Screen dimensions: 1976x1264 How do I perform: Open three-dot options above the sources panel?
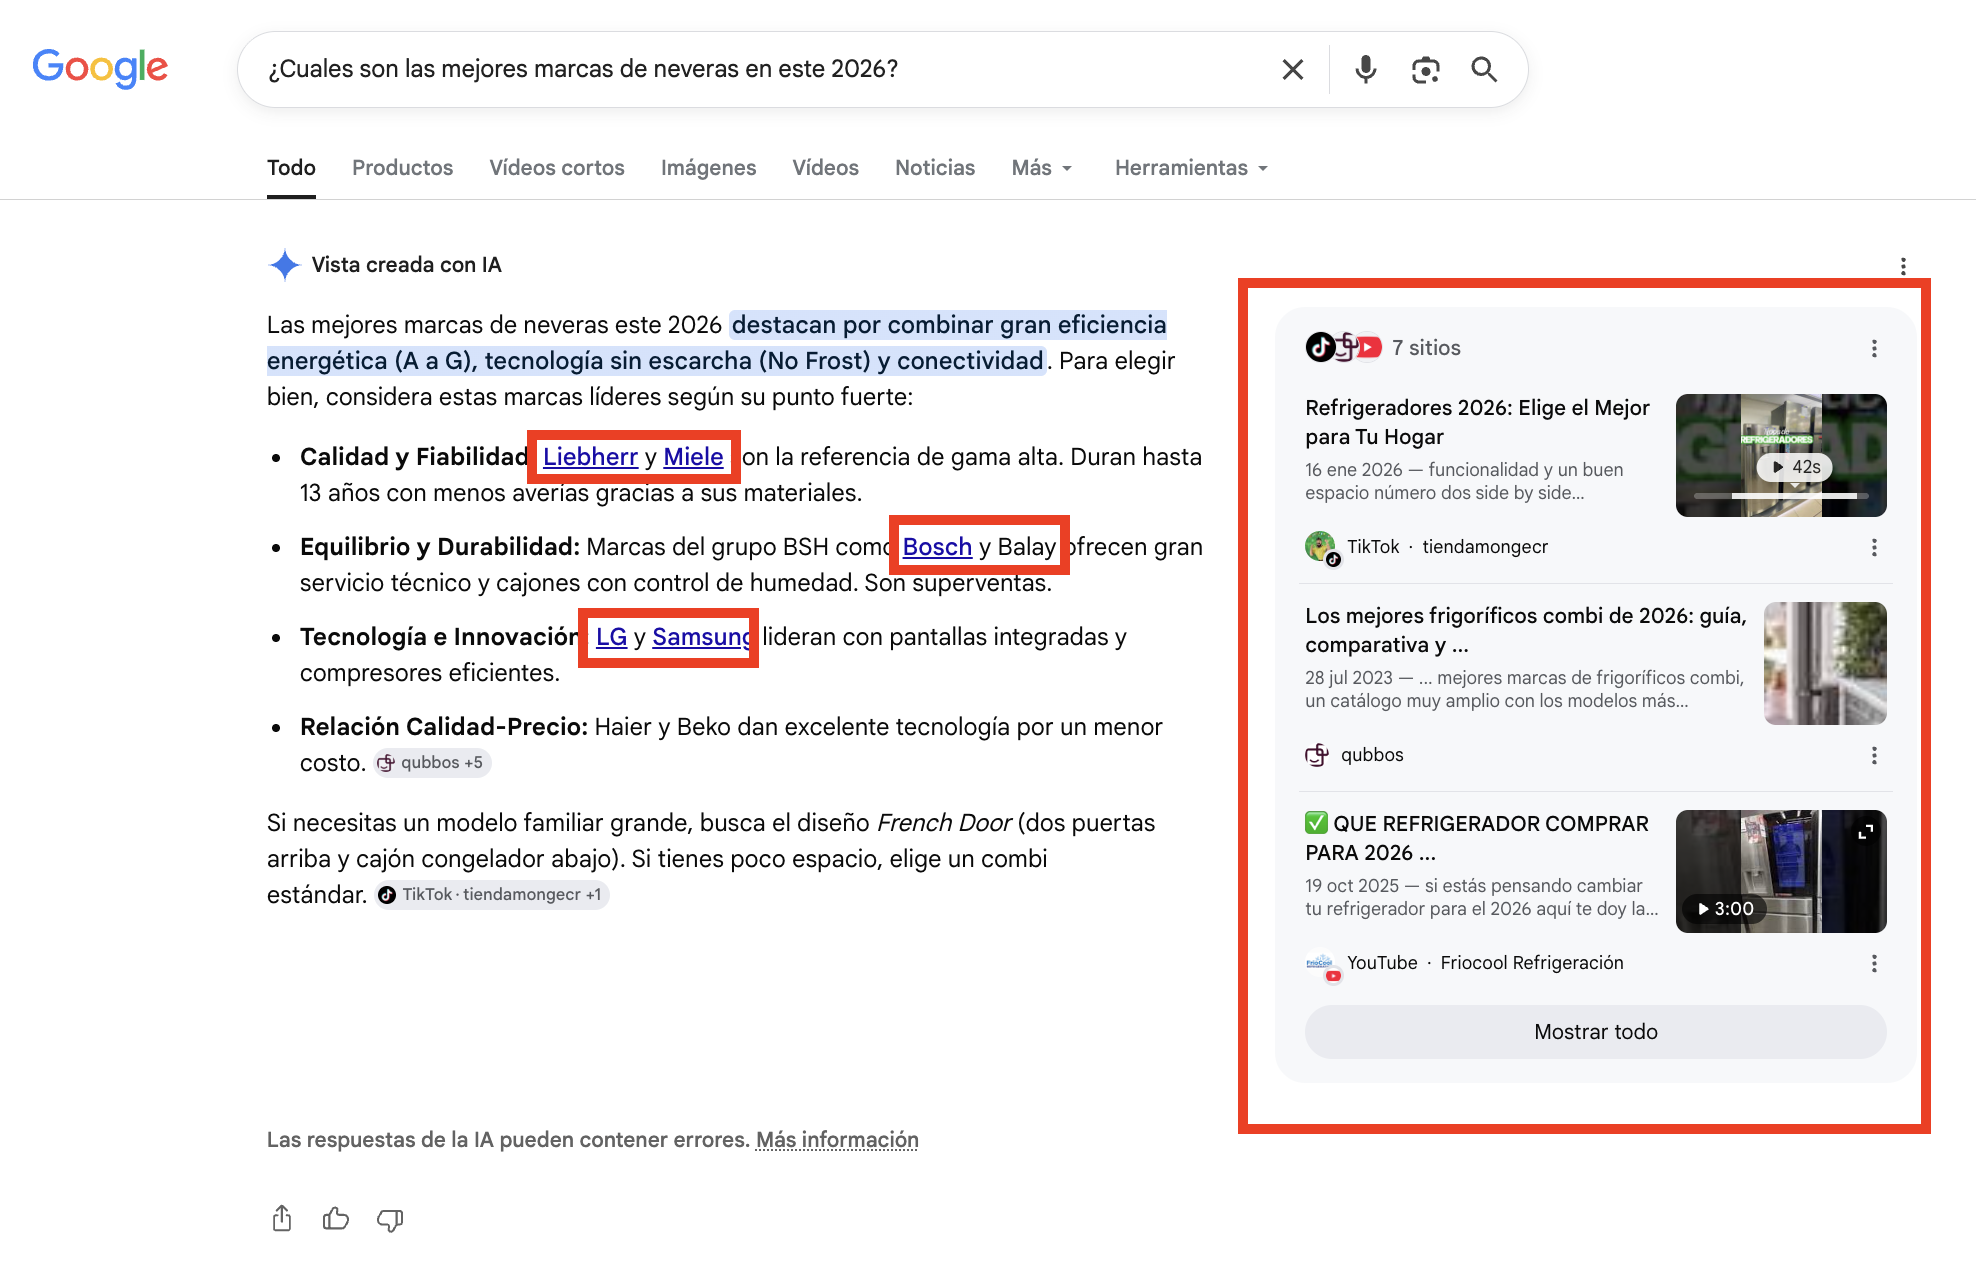pyautogui.click(x=1903, y=266)
